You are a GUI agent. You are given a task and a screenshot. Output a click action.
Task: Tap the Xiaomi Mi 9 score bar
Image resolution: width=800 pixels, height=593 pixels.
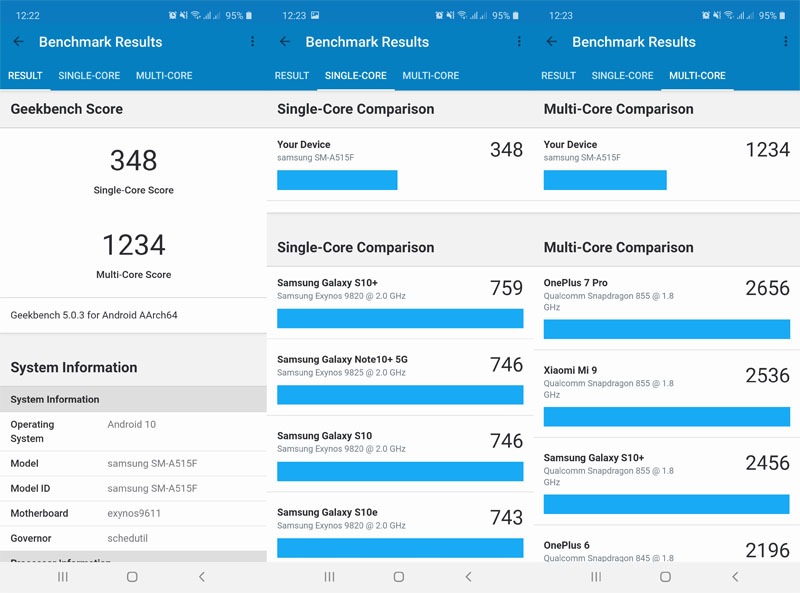(x=667, y=416)
